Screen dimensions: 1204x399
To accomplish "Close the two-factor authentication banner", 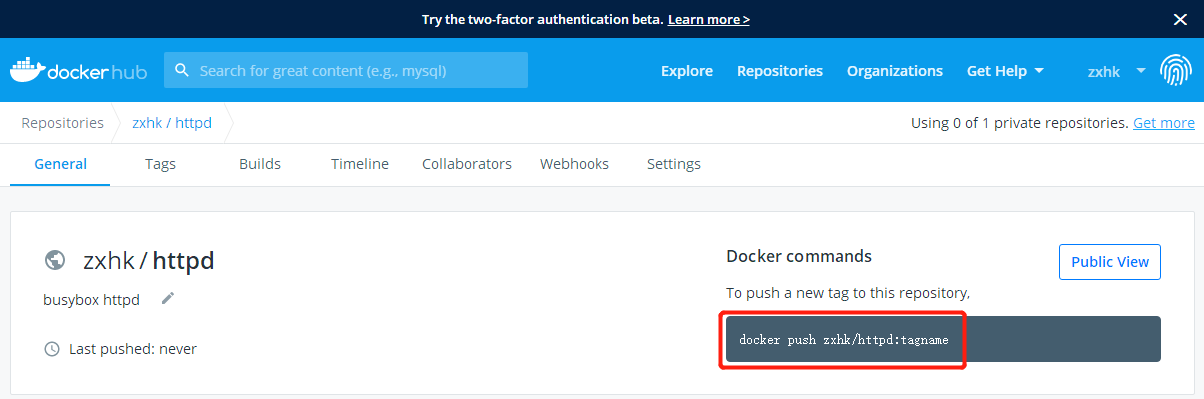I will (1180, 19).
